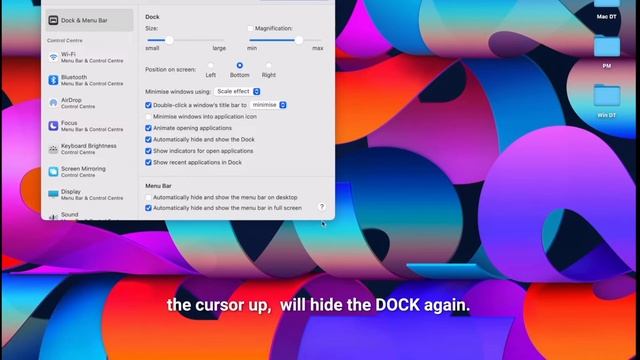Toggle animate opening applications
The width and height of the screenshot is (640, 360).
click(148, 128)
